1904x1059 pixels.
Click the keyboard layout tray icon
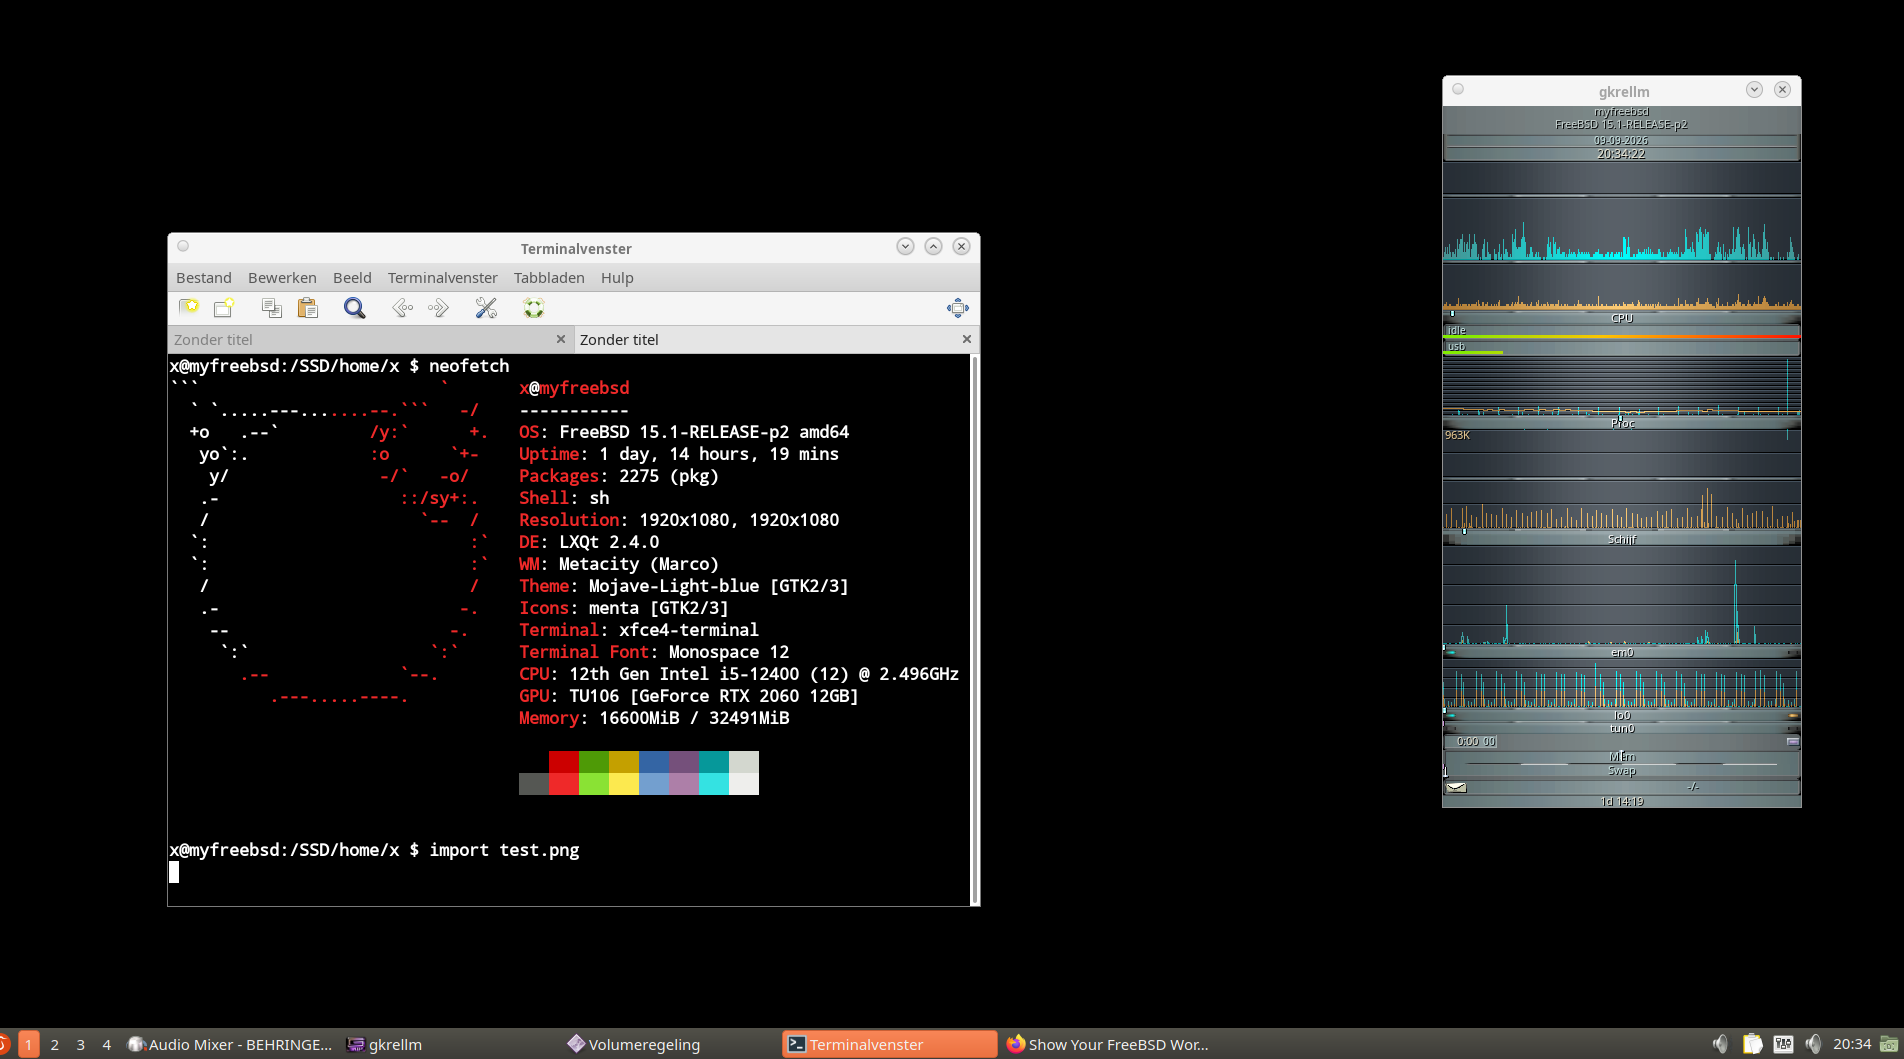click(1783, 1044)
